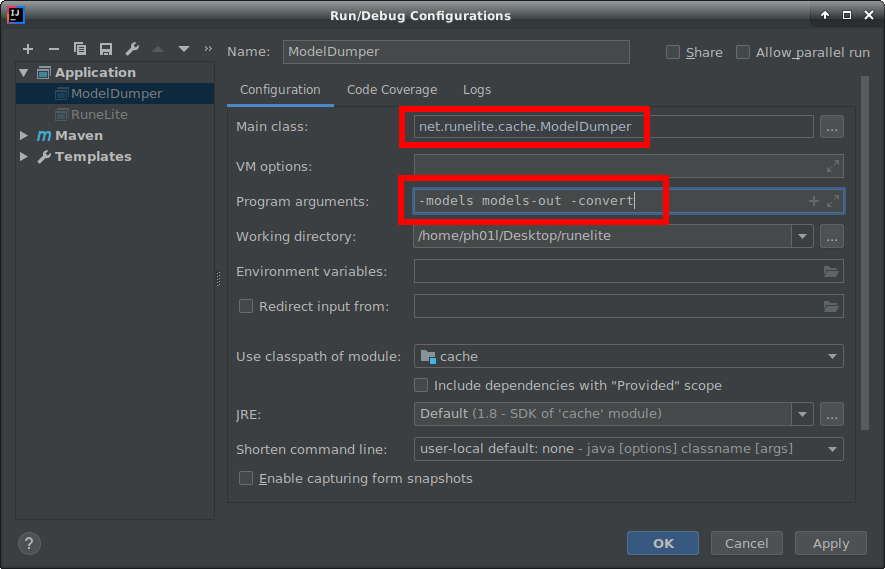Save the configuration with the floppy disk icon

click(106, 49)
